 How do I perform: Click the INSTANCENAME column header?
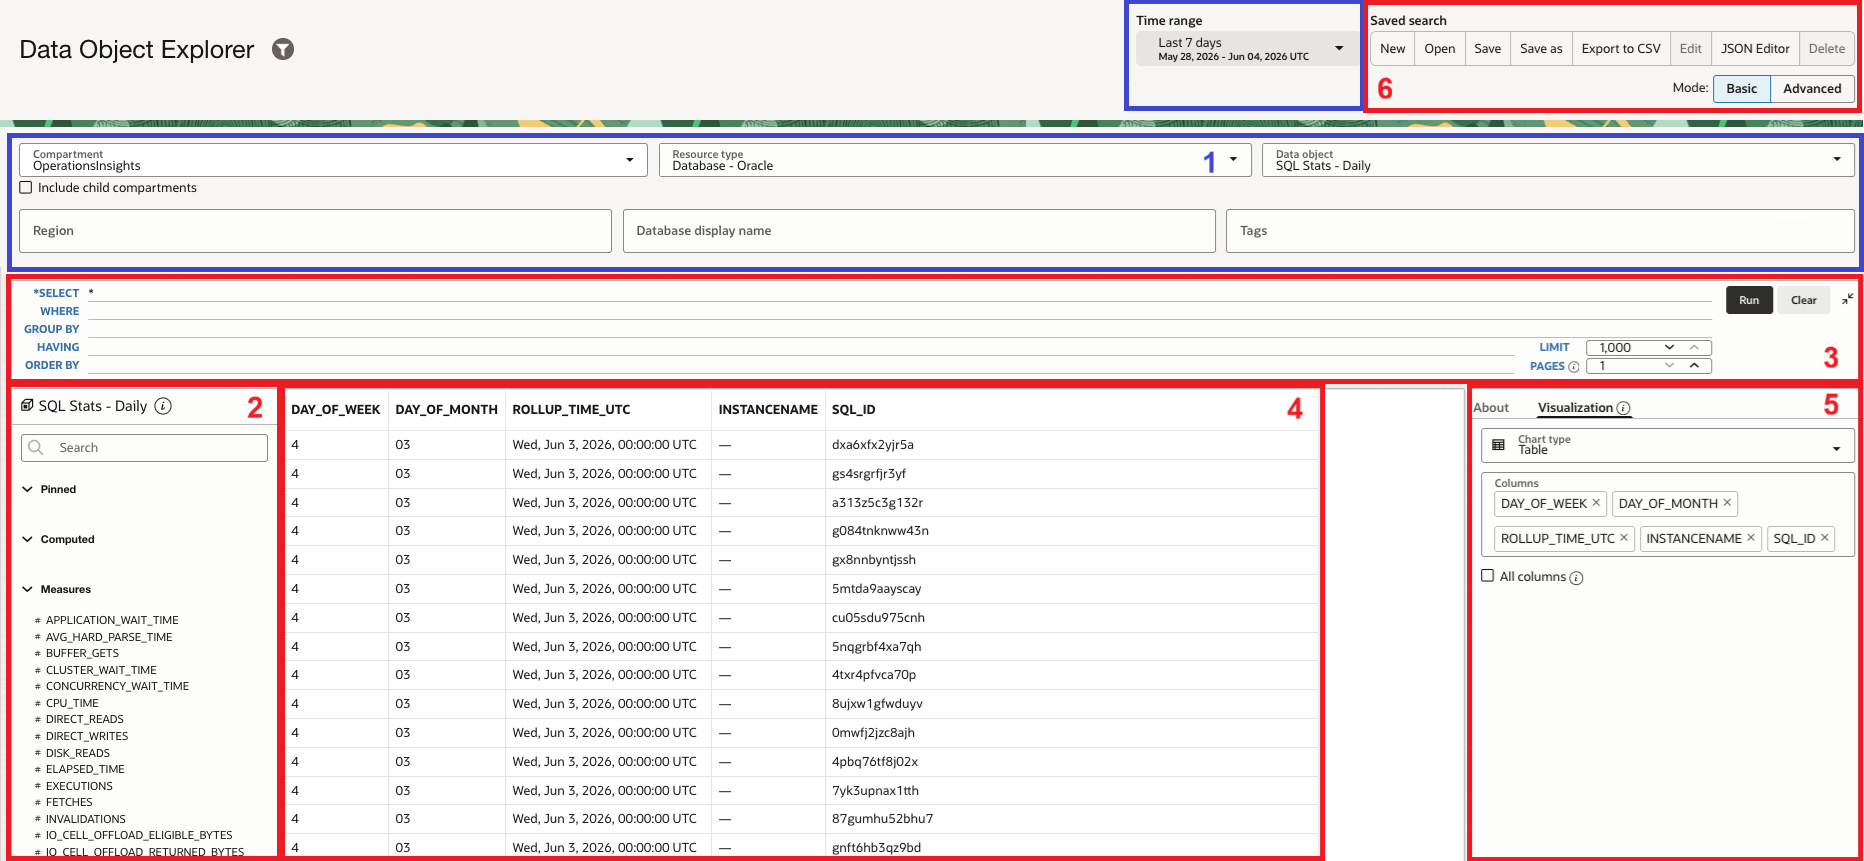pos(768,409)
